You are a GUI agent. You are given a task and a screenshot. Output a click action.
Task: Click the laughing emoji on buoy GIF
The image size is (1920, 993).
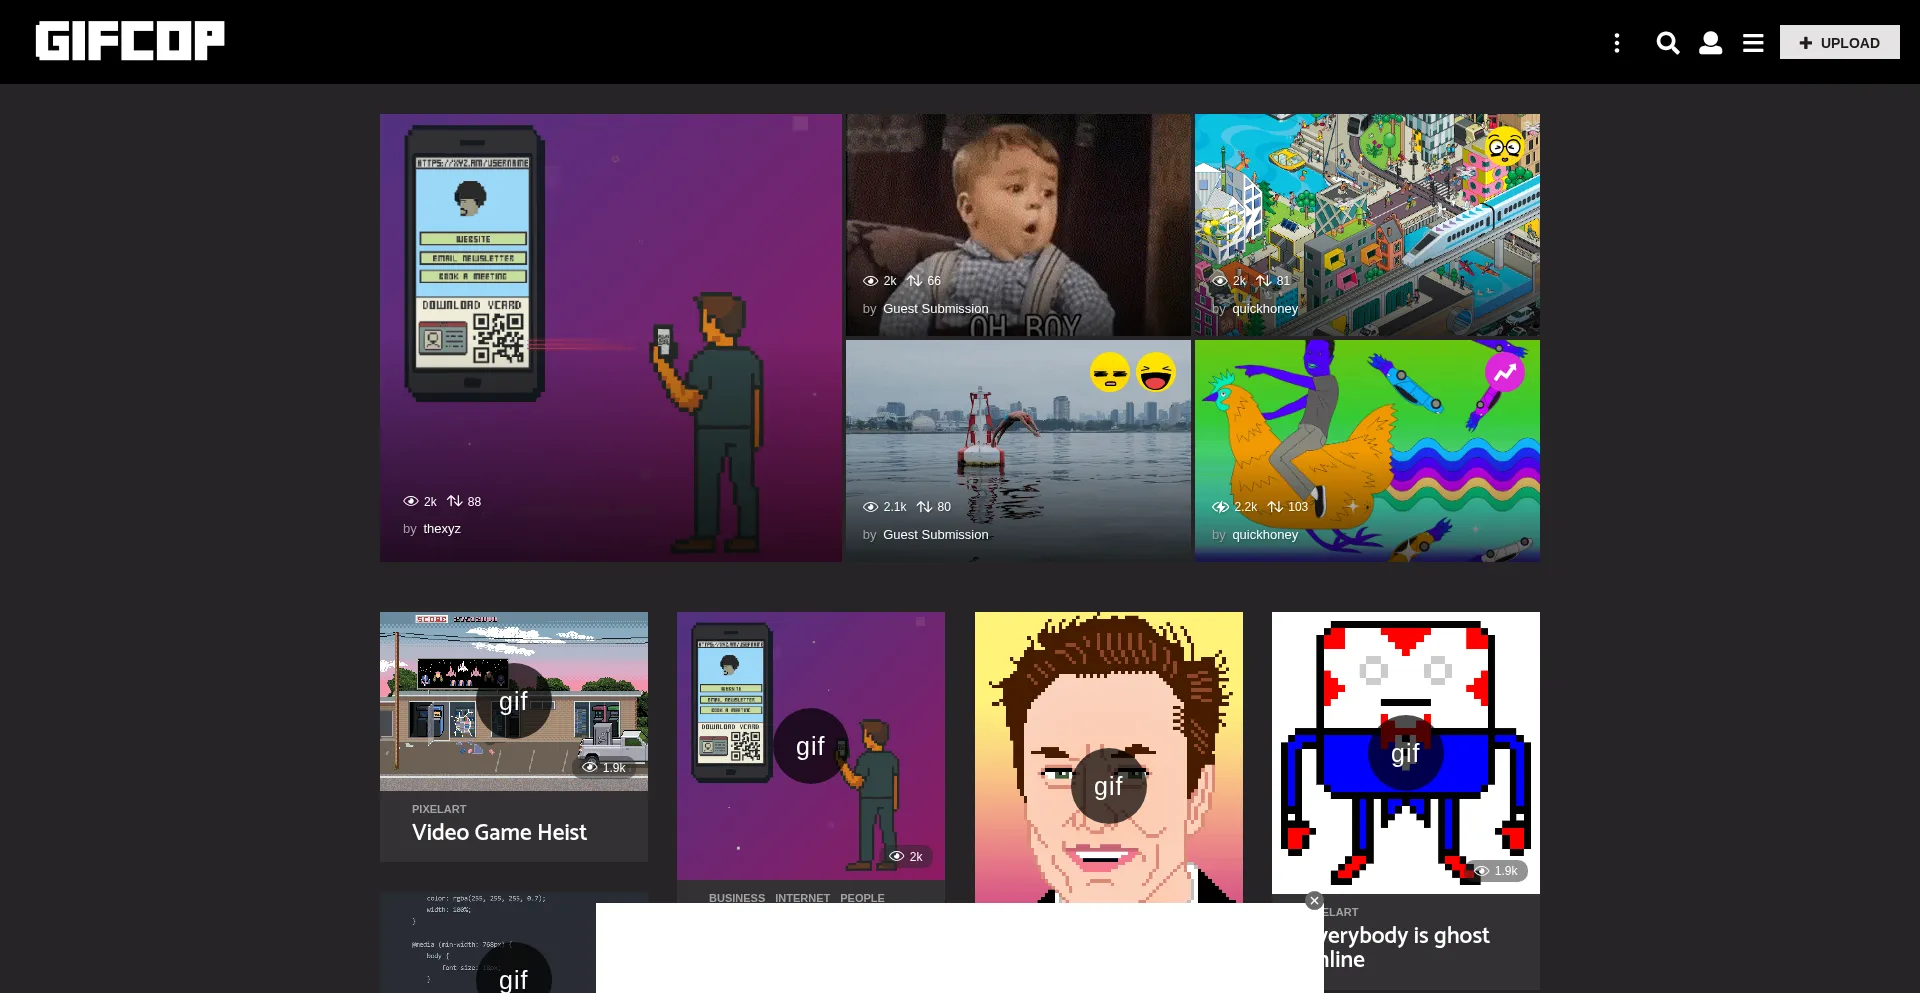coord(1156,373)
